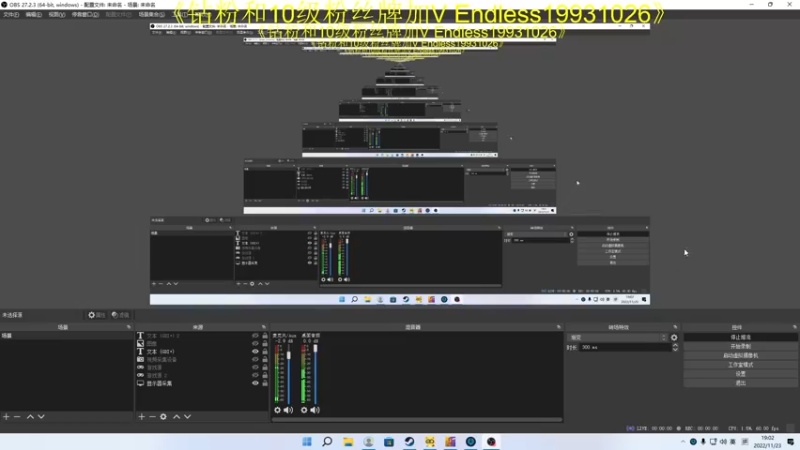Open source properties gear in 来源 toolbar

tap(163, 417)
